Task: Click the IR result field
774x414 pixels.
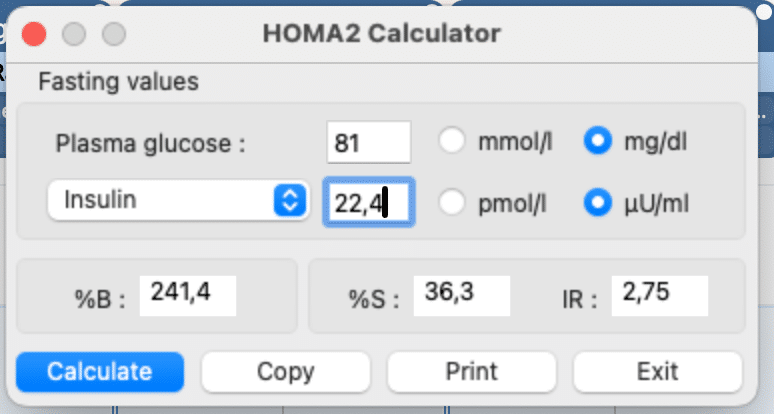Action: point(661,294)
